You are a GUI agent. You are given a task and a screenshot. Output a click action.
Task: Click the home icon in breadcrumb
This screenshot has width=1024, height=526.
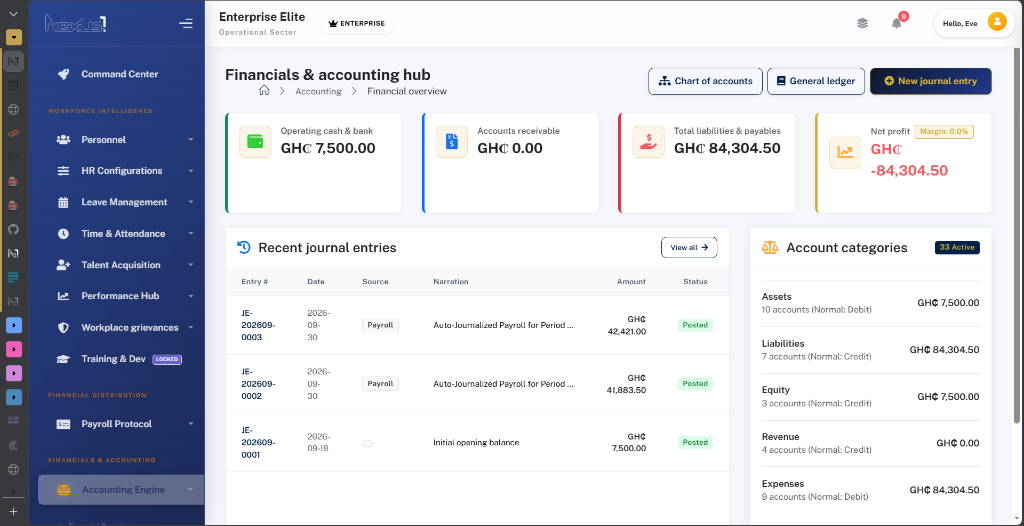point(264,91)
